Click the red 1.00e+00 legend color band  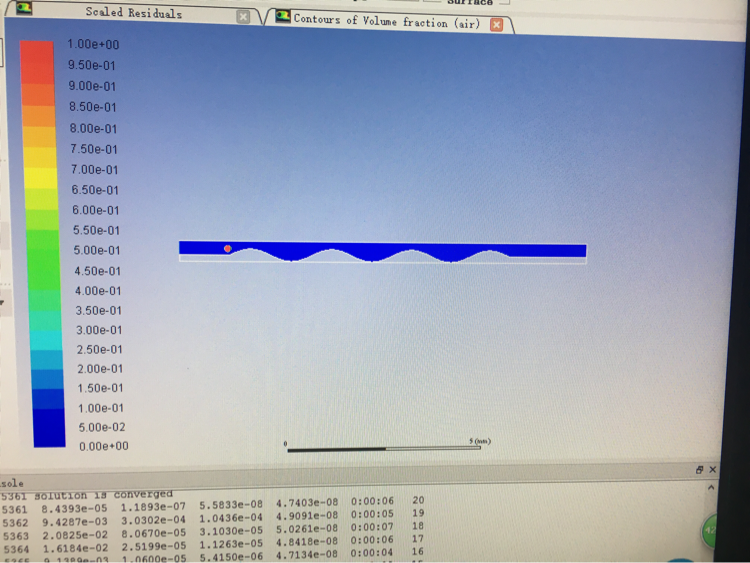pyautogui.click(x=37, y=53)
